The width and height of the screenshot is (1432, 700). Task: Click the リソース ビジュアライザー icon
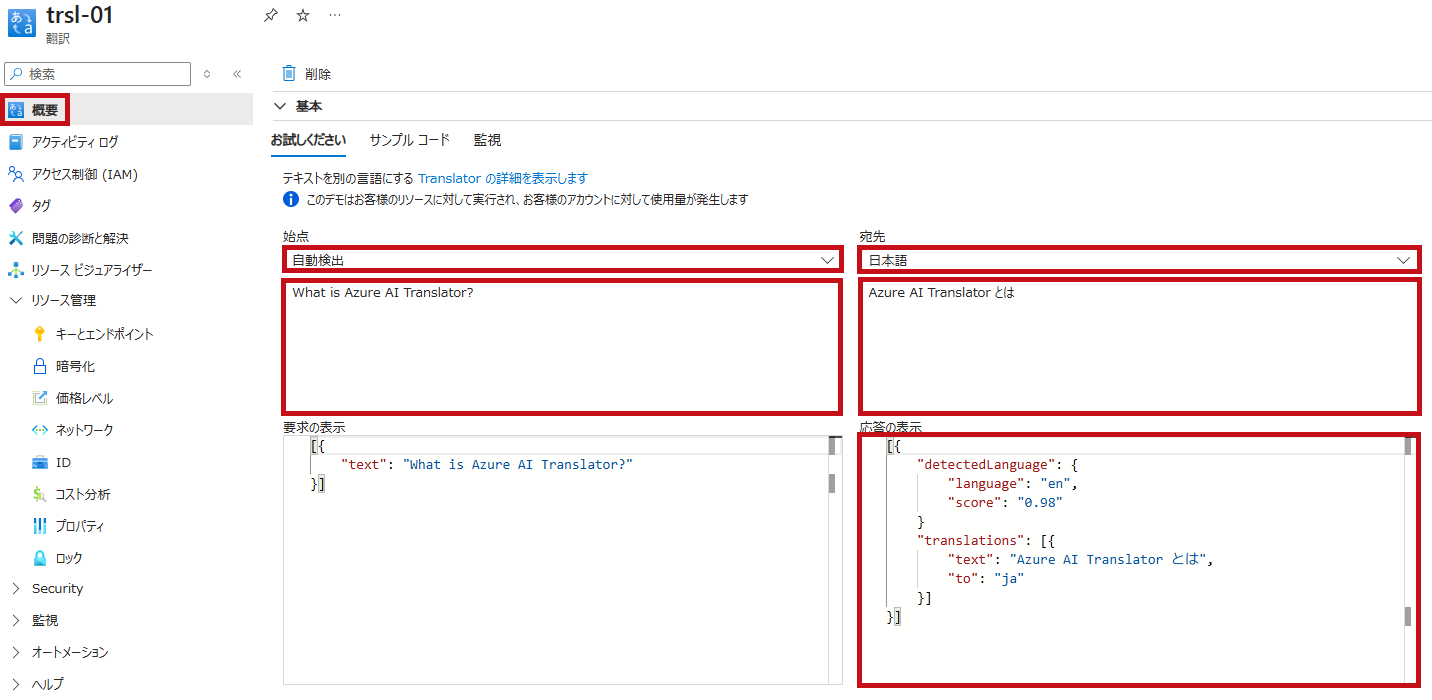click(15, 270)
